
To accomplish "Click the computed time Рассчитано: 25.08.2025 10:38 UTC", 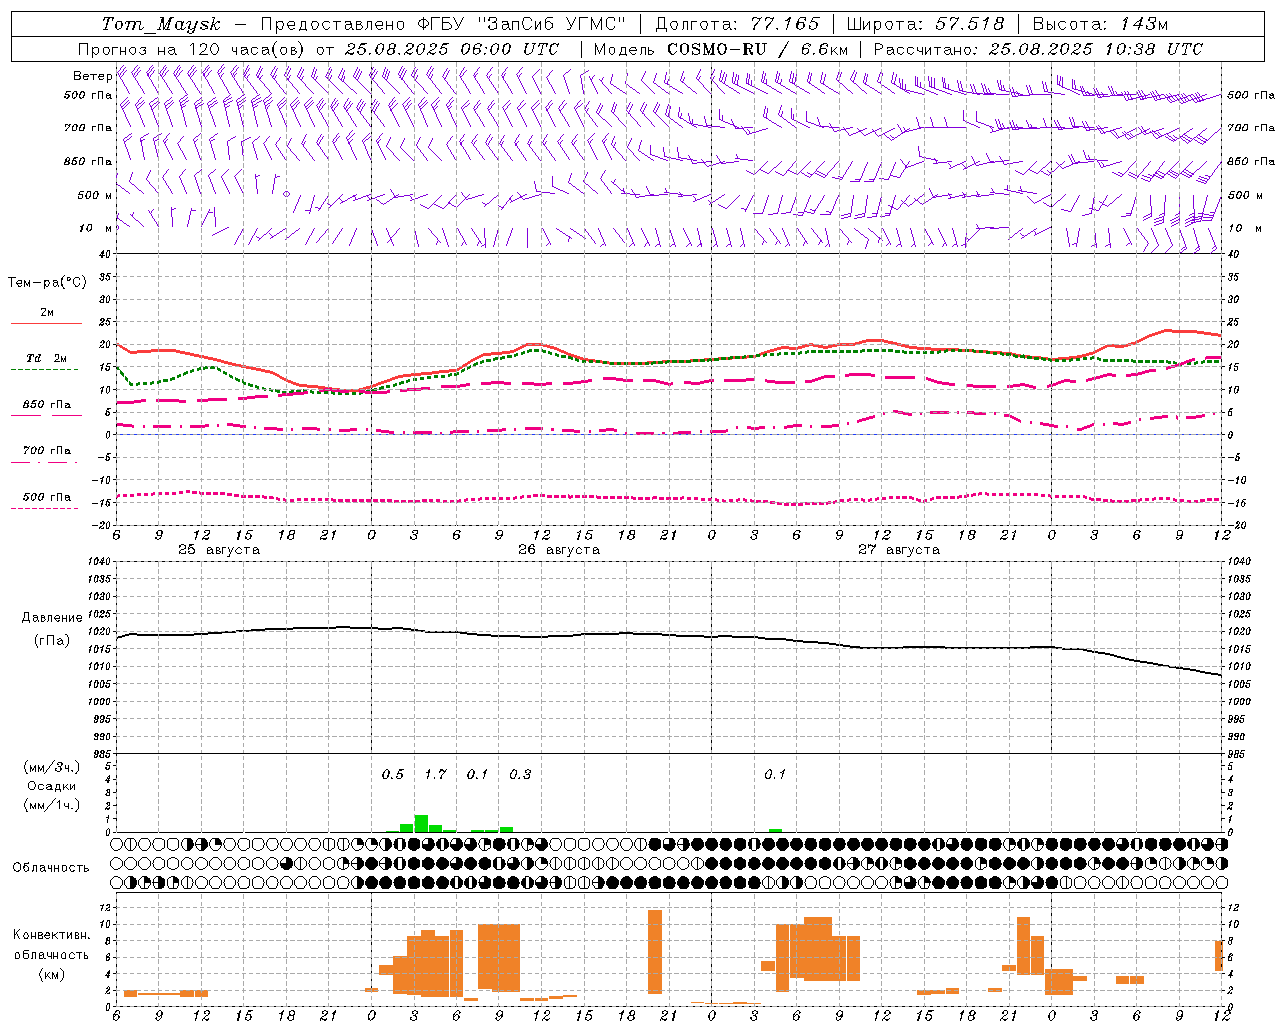I will tap(1038, 49).
